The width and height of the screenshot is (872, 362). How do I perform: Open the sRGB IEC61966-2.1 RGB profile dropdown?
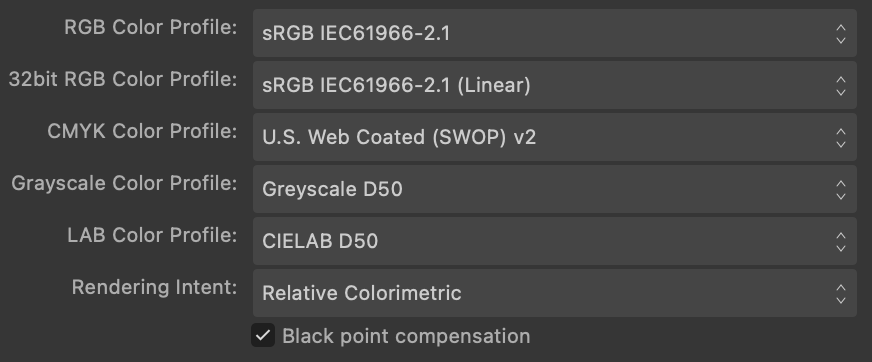point(554,33)
